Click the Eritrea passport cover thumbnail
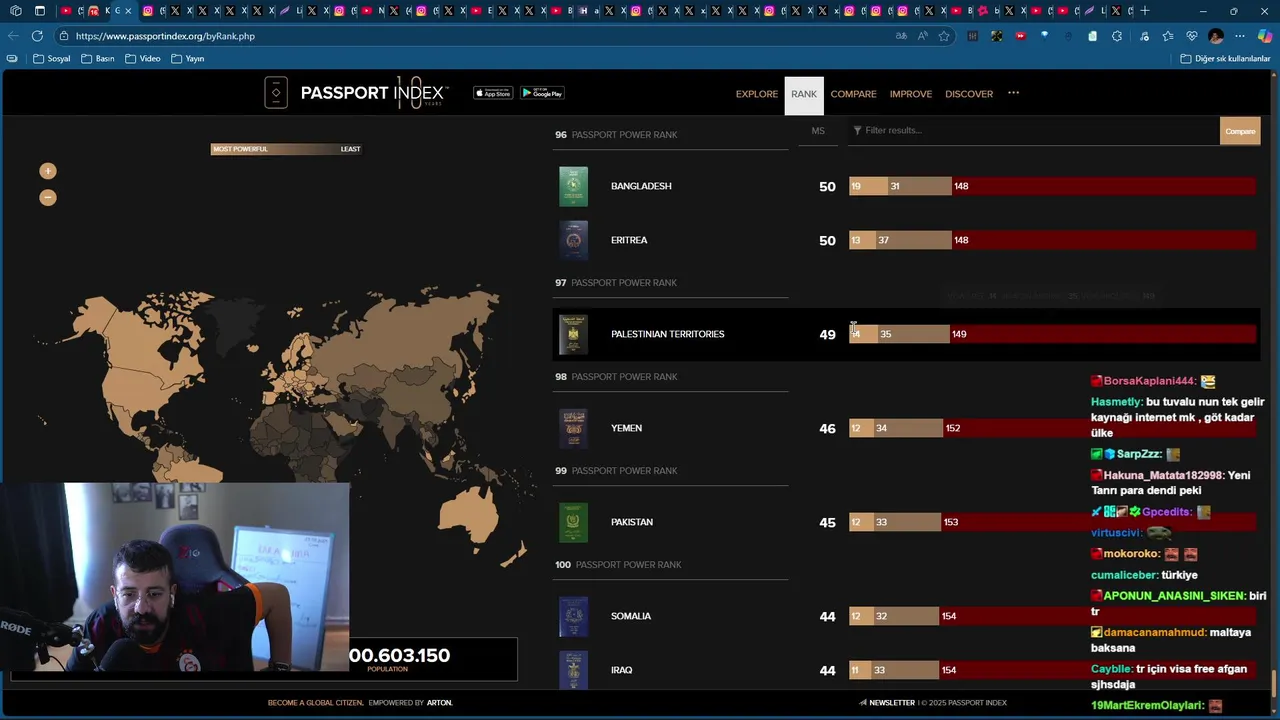The image size is (1280, 720). [x=573, y=240]
